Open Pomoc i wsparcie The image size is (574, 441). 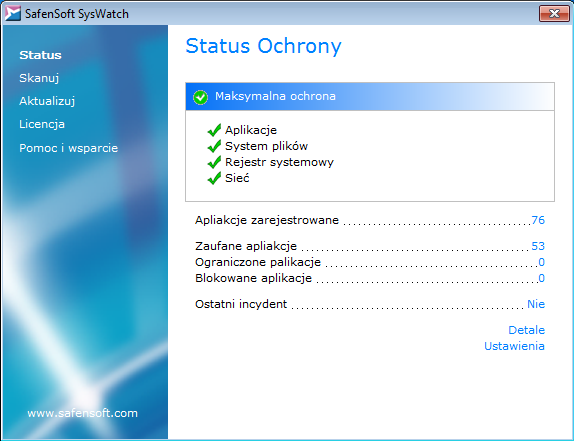point(68,148)
